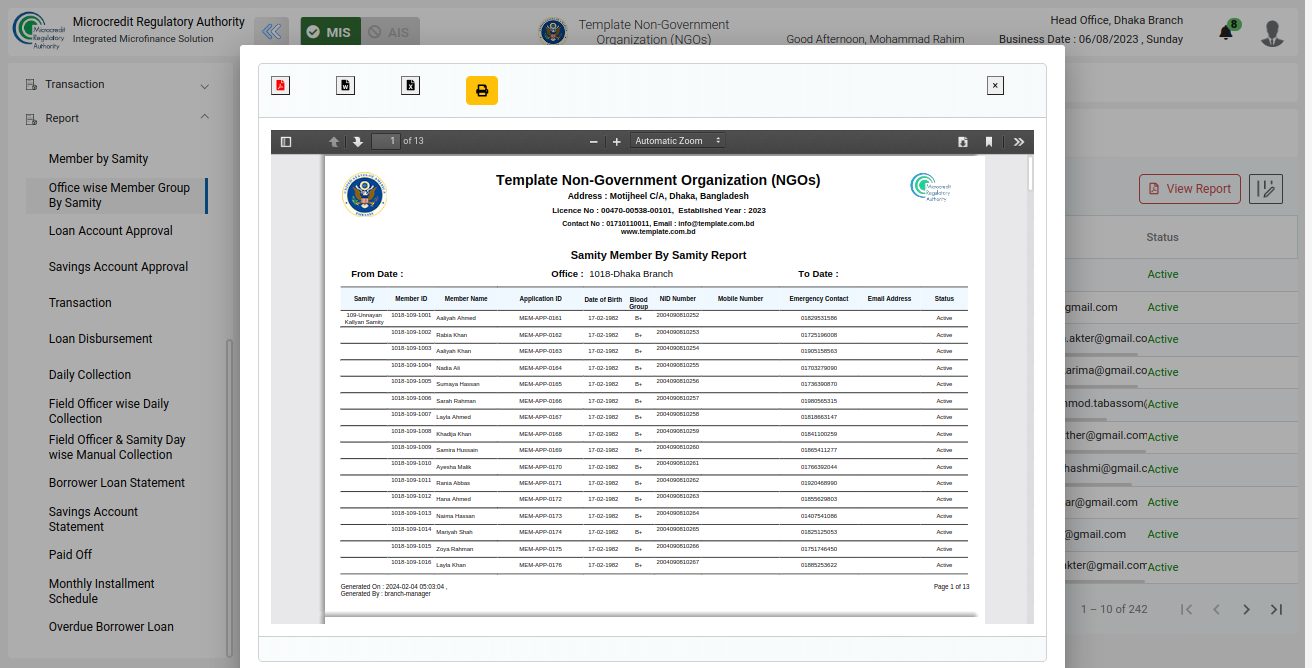
Task: Open Office wise Member Group By Samity
Action: coord(119,195)
